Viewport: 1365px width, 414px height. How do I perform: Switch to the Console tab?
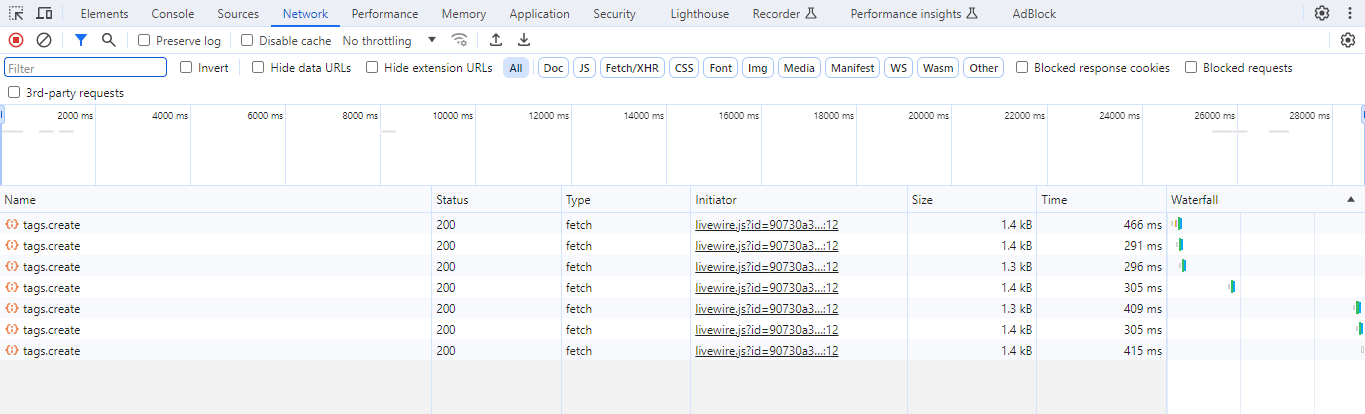coord(173,14)
